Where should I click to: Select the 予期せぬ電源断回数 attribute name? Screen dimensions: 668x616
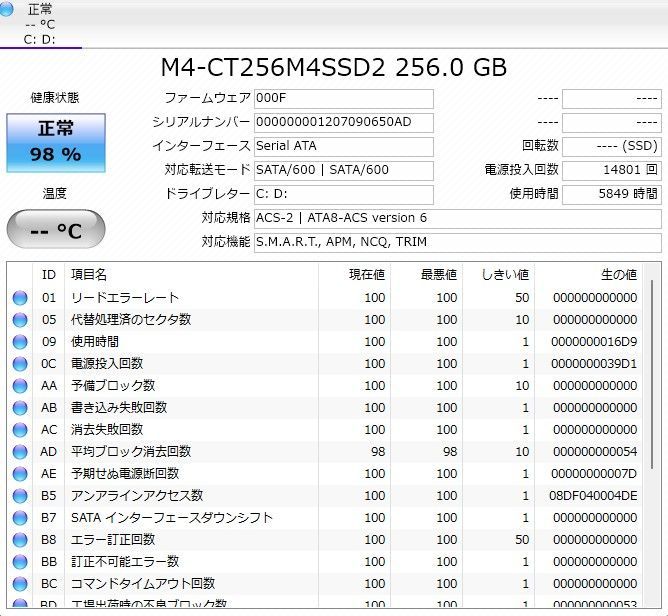pyautogui.click(x=125, y=474)
